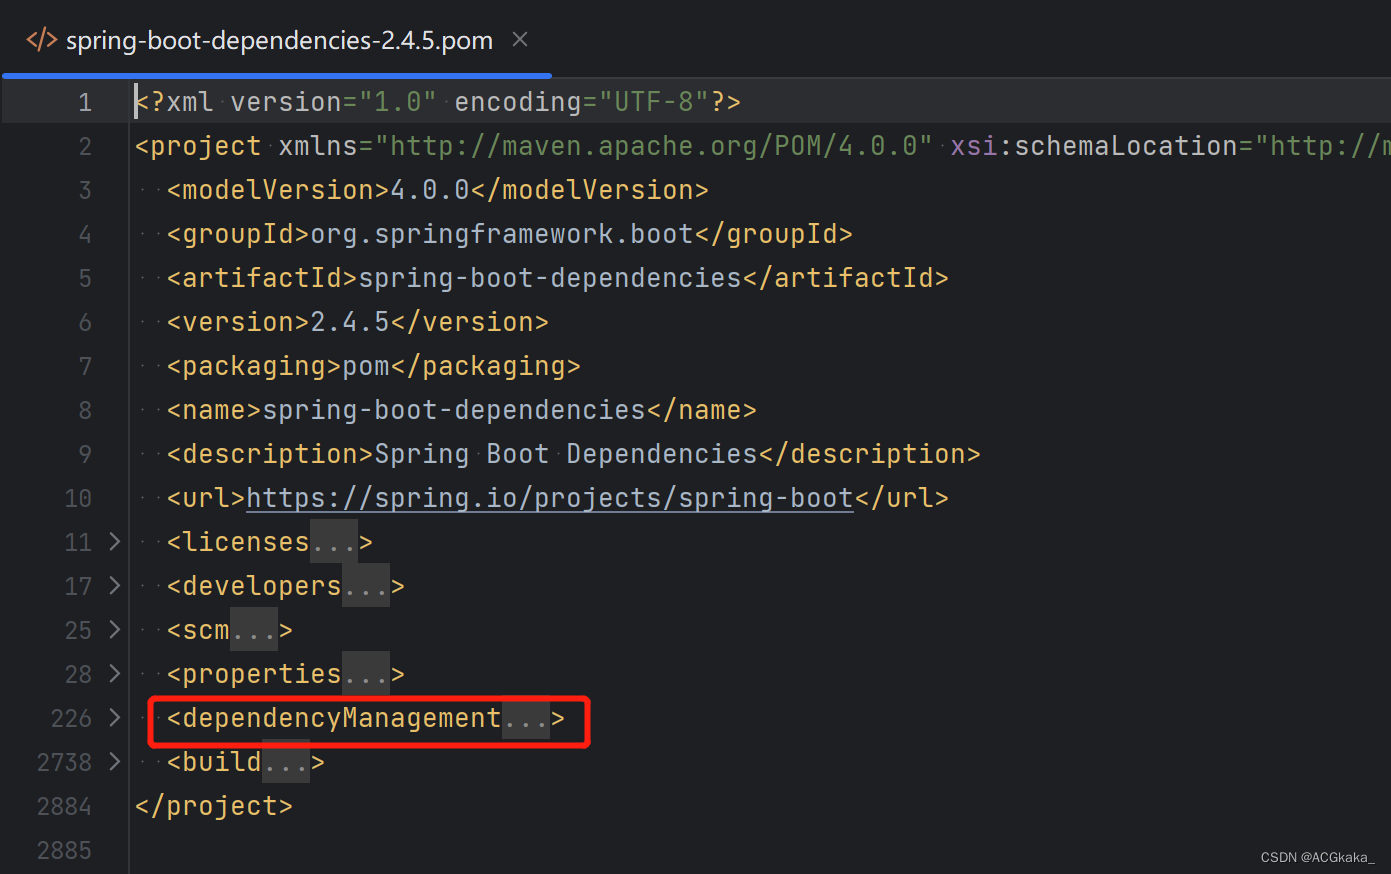Click line number 10 in the gutter
Screen dimensions: 1391x874
[78, 498]
